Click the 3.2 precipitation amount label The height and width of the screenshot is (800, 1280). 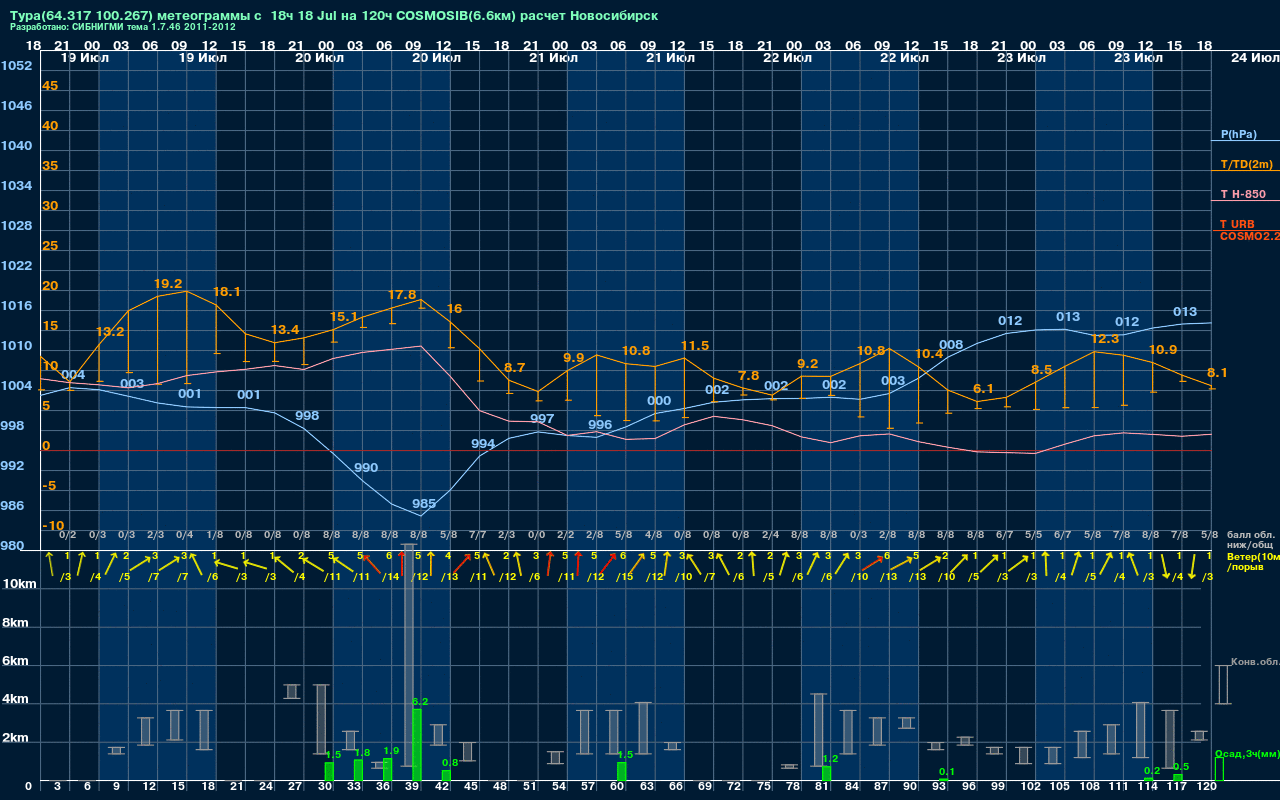[420, 702]
